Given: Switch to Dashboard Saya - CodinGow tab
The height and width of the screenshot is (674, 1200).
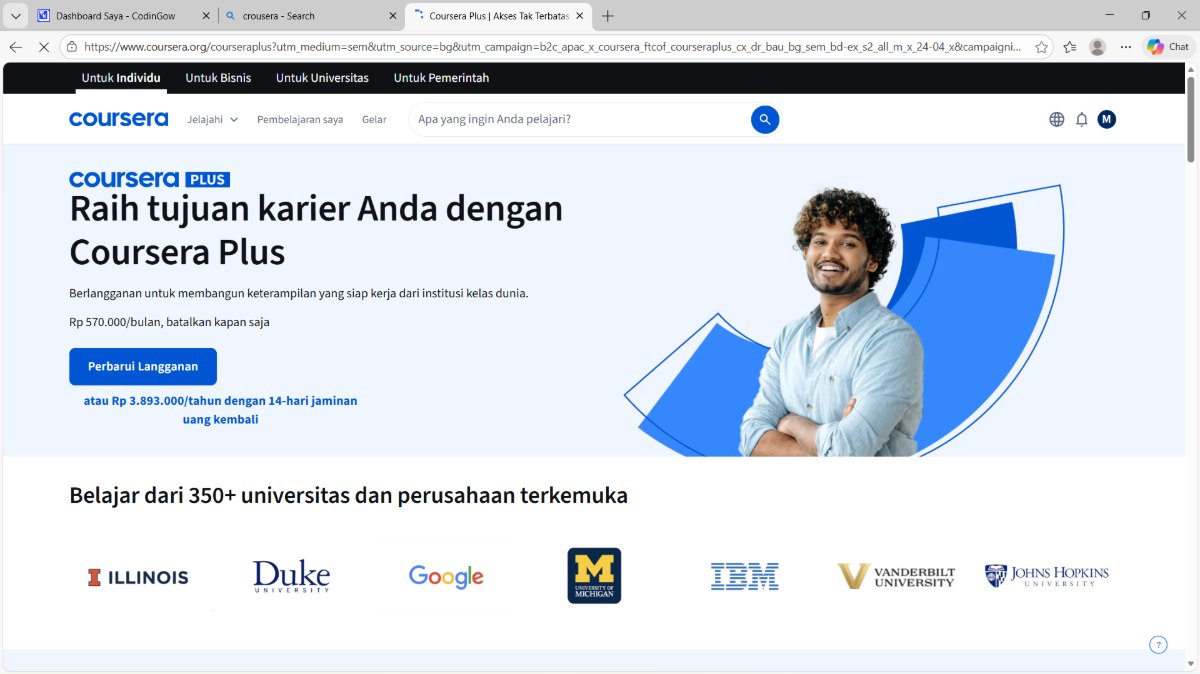Looking at the screenshot, I should click(x=123, y=16).
